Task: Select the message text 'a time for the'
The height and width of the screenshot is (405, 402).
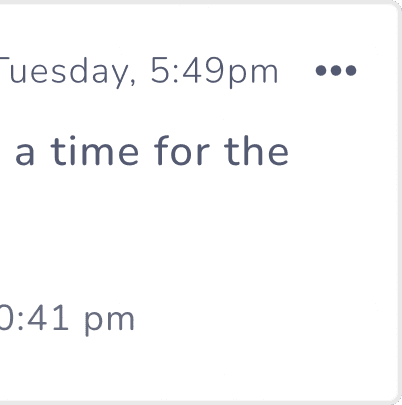Action: 152,151
